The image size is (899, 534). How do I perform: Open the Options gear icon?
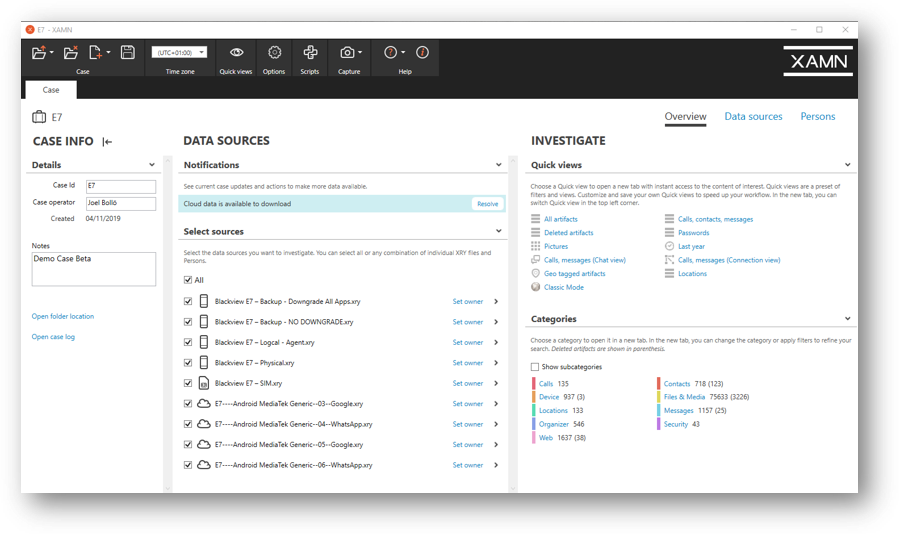coord(274,53)
